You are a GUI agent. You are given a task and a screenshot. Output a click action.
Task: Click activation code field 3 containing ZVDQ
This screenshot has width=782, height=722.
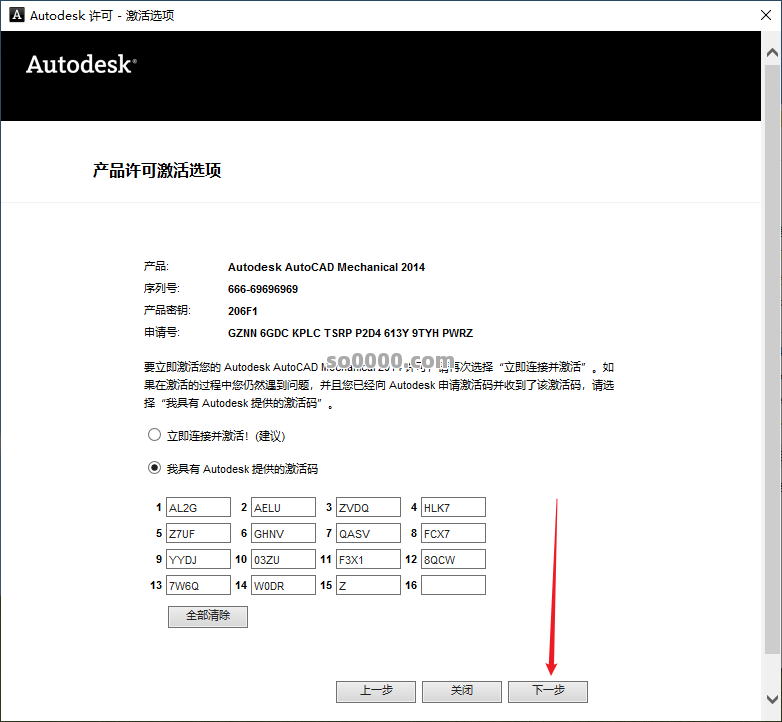(x=368, y=507)
